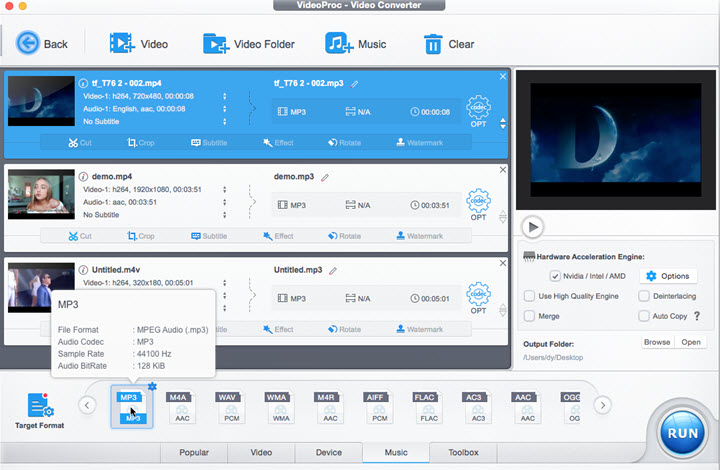
Task: Enable the Merge checkbox
Action: pos(529,316)
